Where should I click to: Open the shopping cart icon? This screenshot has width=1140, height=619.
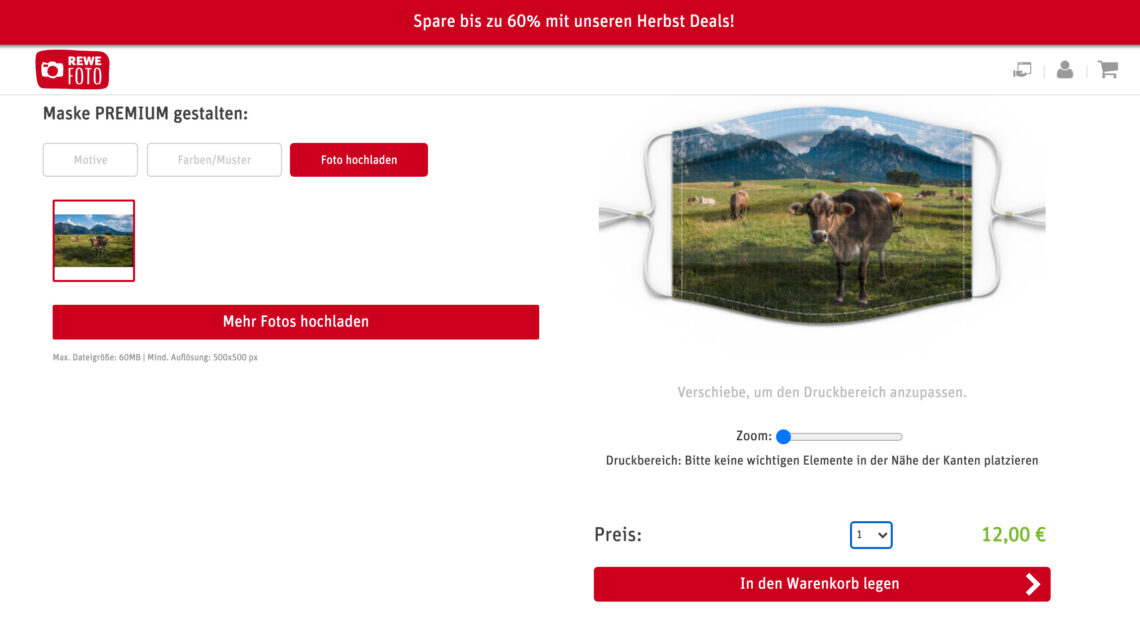(1107, 69)
